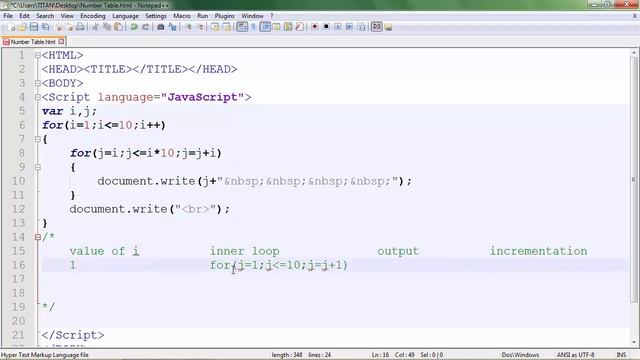Image resolution: width=640 pixels, height=360 pixels.
Task: Open the Plugins menu
Action: pos(224,16)
